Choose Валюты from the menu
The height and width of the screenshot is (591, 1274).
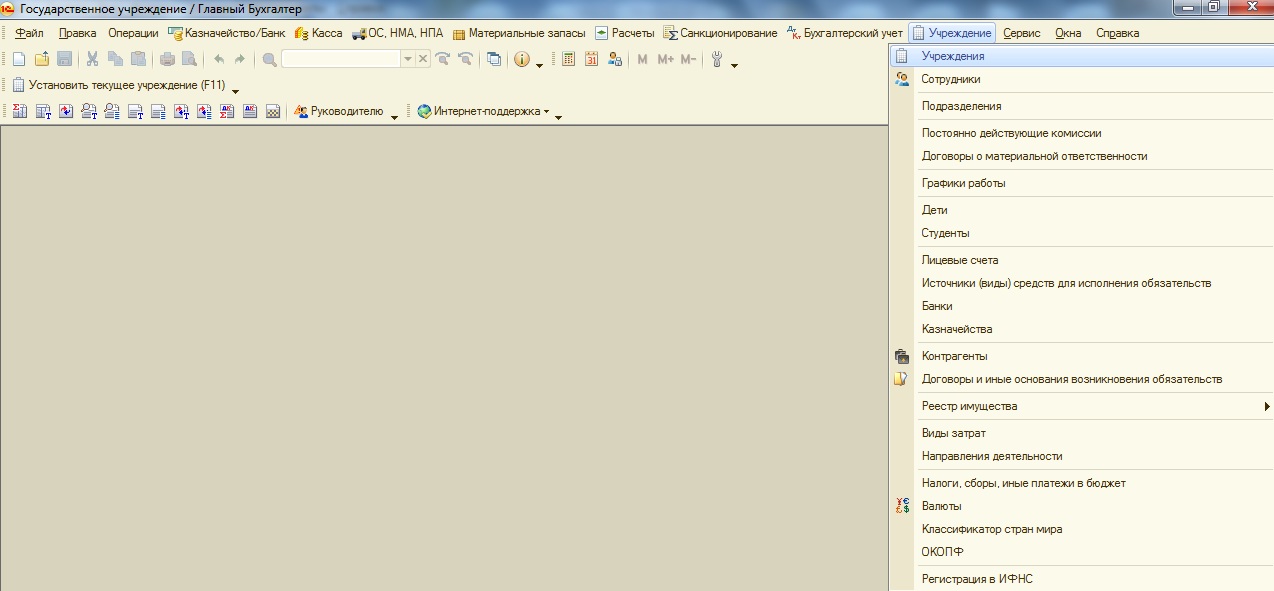(x=1081, y=506)
